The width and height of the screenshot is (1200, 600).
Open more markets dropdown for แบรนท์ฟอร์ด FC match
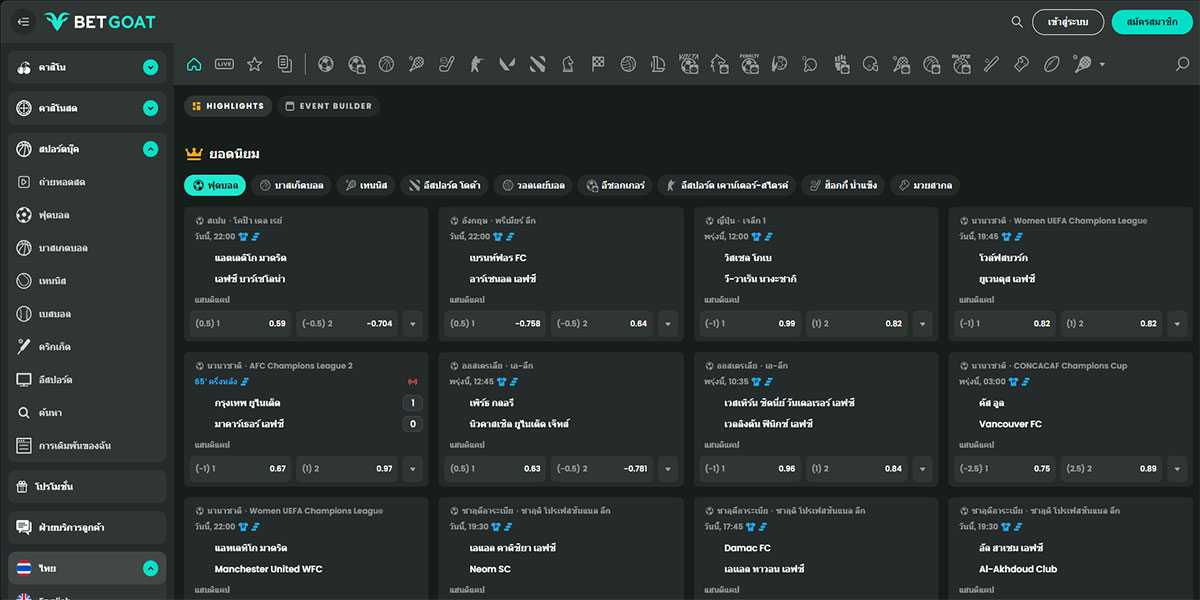click(668, 324)
